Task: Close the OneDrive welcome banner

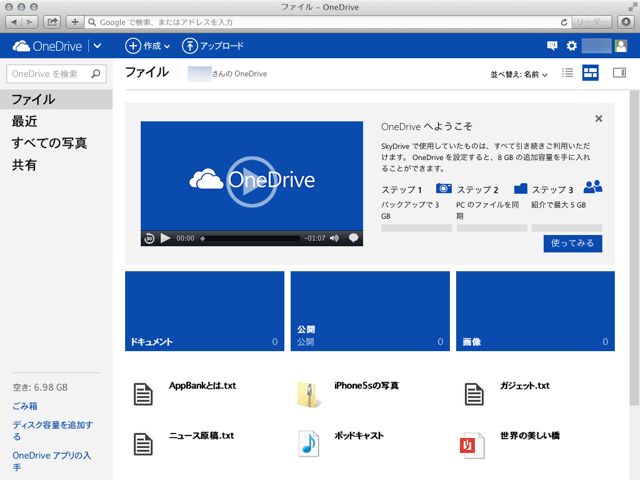Action: pos(599,119)
